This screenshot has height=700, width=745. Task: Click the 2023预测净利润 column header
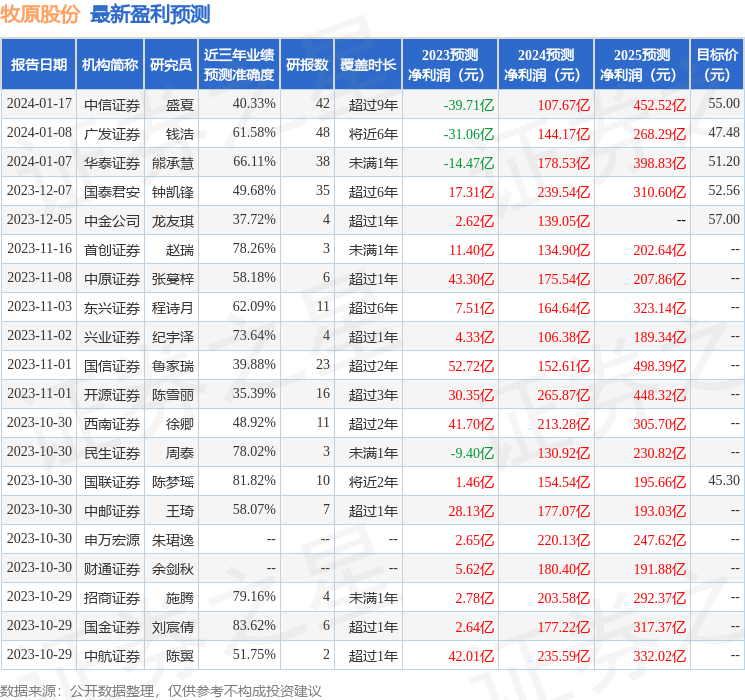450,65
